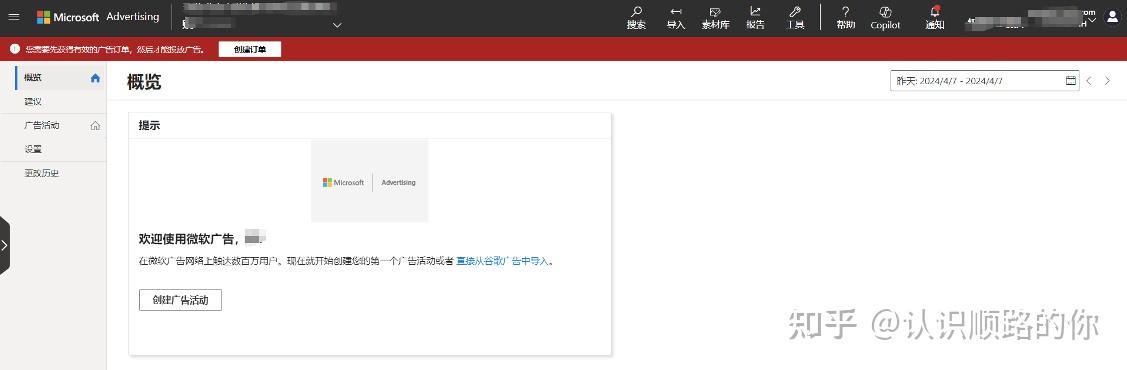Go to previous date range arrow
The height and width of the screenshot is (370, 1127).
1089,80
